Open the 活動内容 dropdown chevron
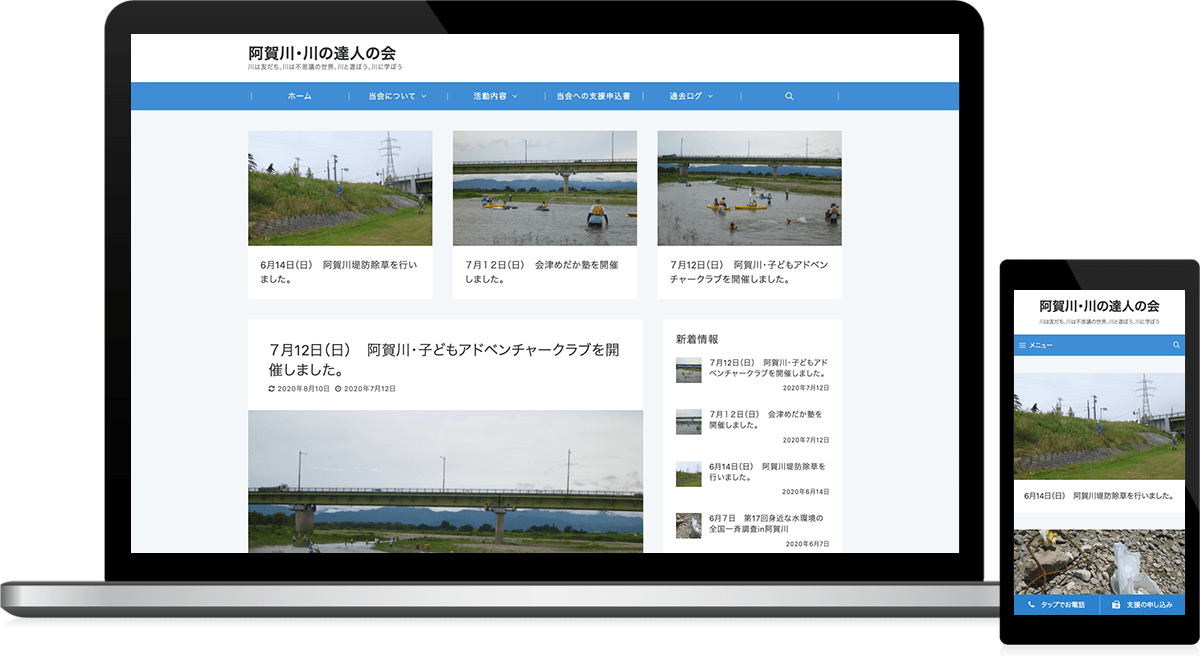This screenshot has height=660, width=1200. pos(514,96)
